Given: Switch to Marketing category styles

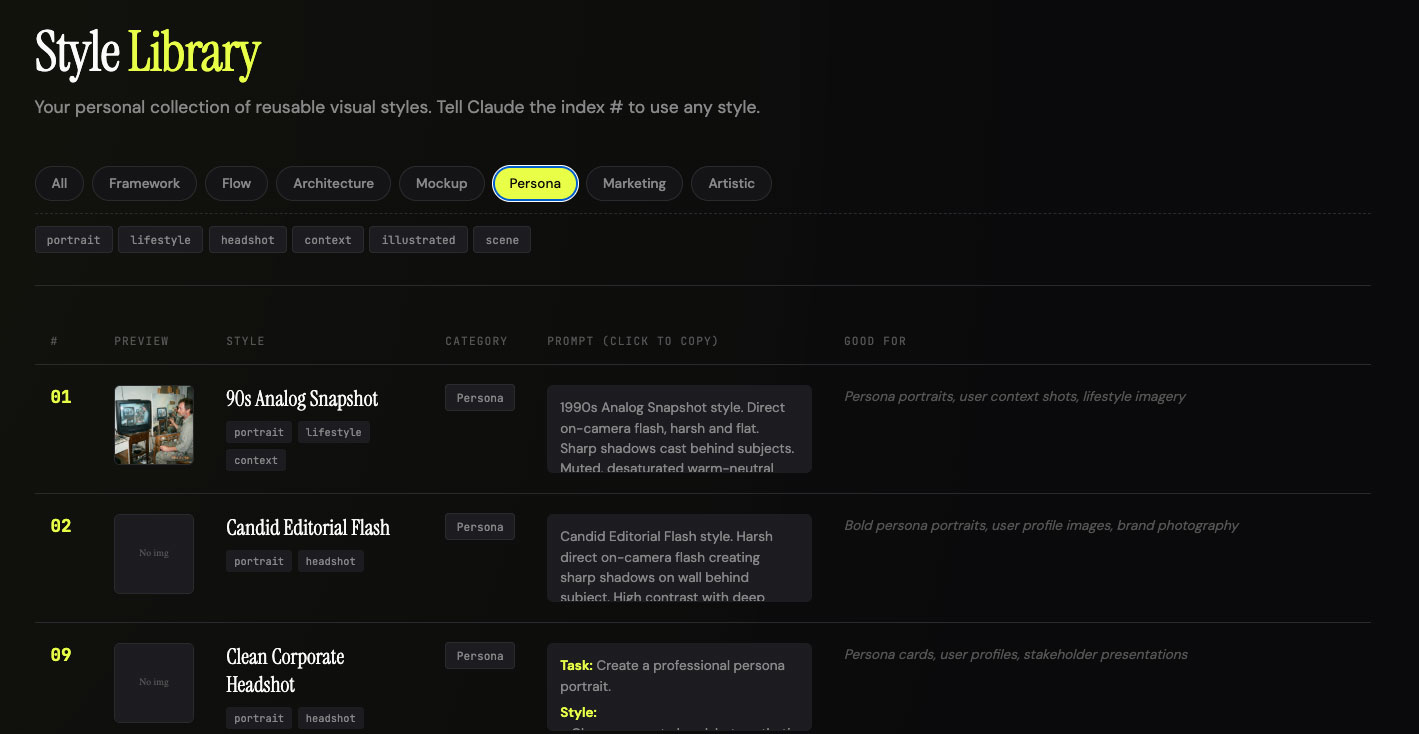Looking at the screenshot, I should [634, 183].
